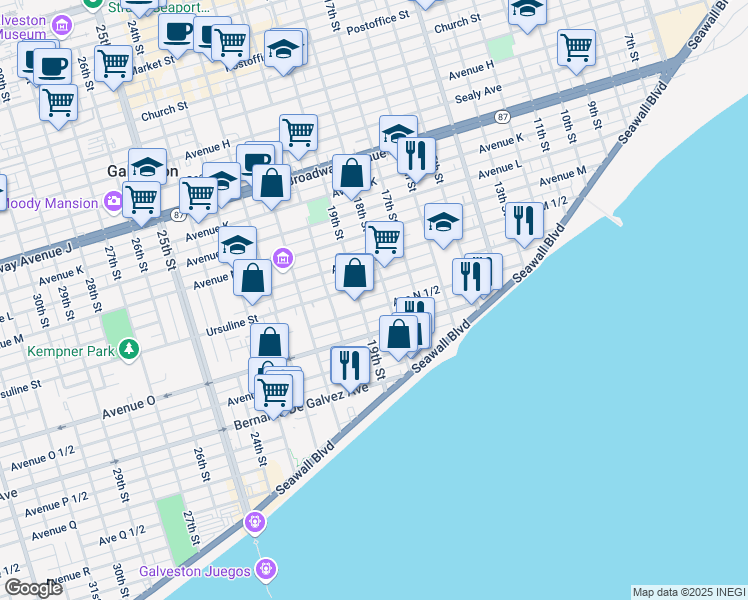Click the Kempner Park label
This screenshot has width=748, height=600.
pos(71,351)
